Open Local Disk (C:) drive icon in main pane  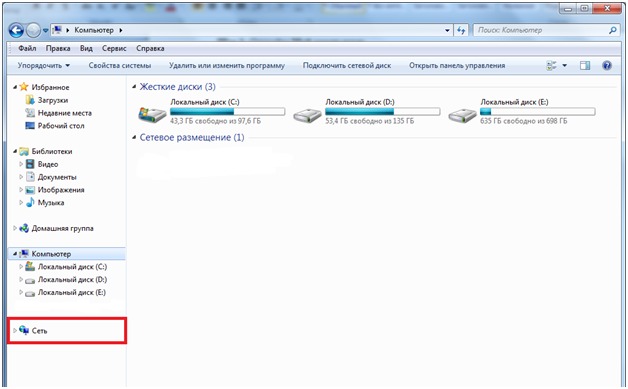(152, 115)
